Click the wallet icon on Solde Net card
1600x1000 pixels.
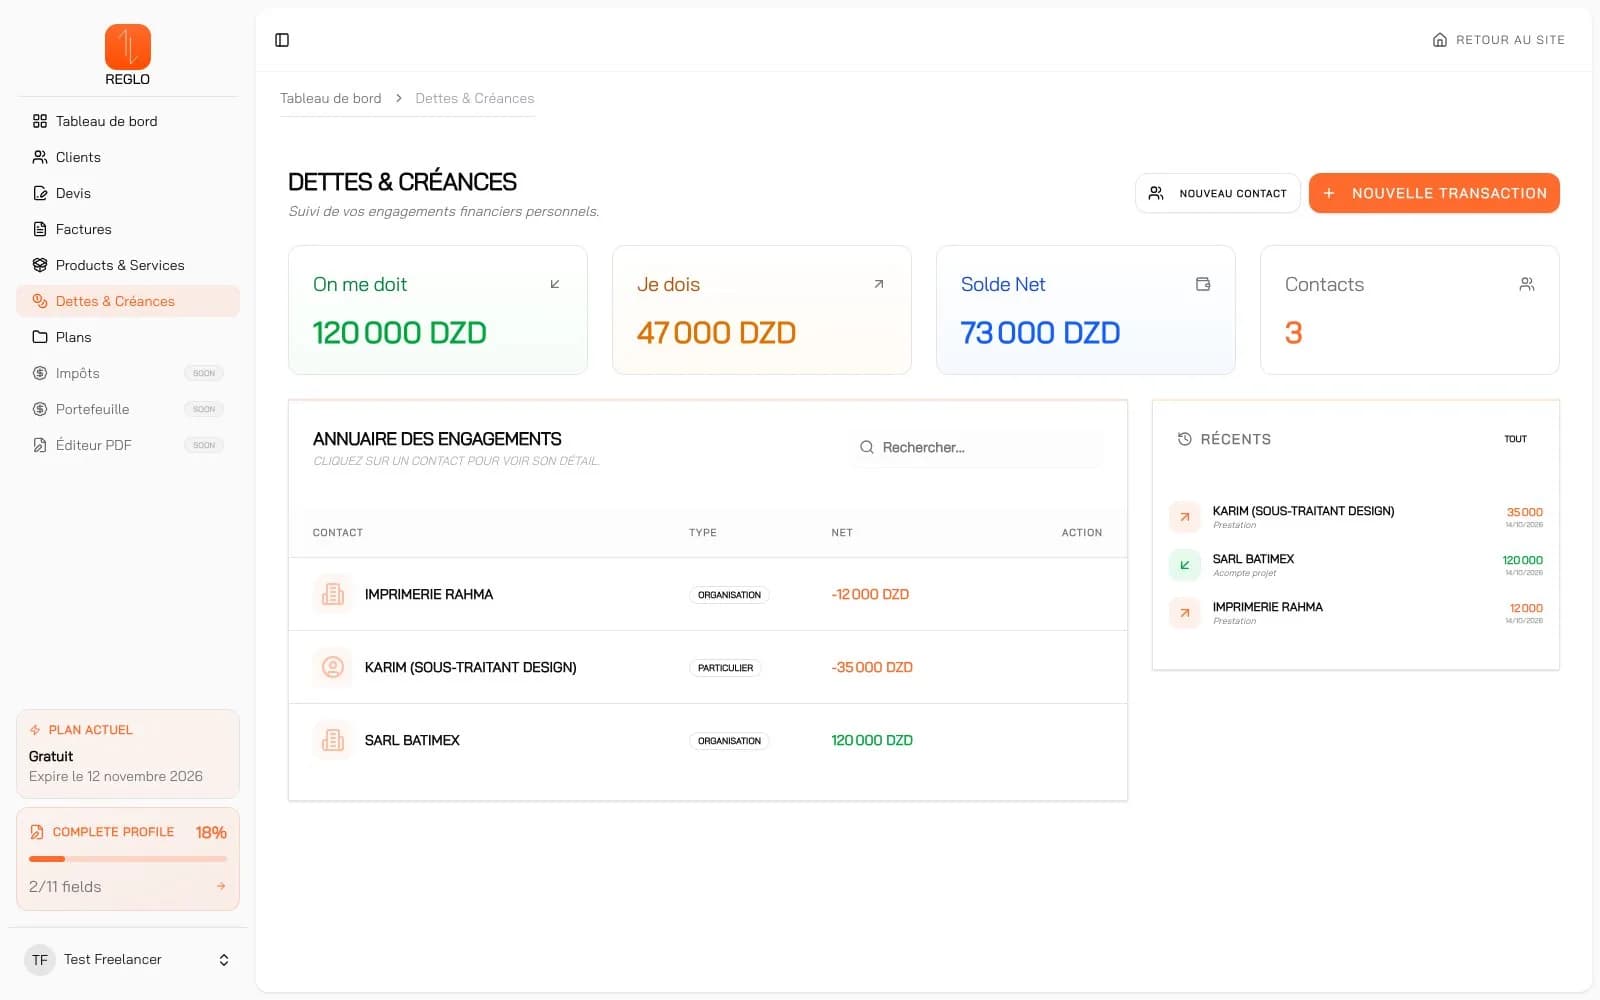pyautogui.click(x=1203, y=284)
